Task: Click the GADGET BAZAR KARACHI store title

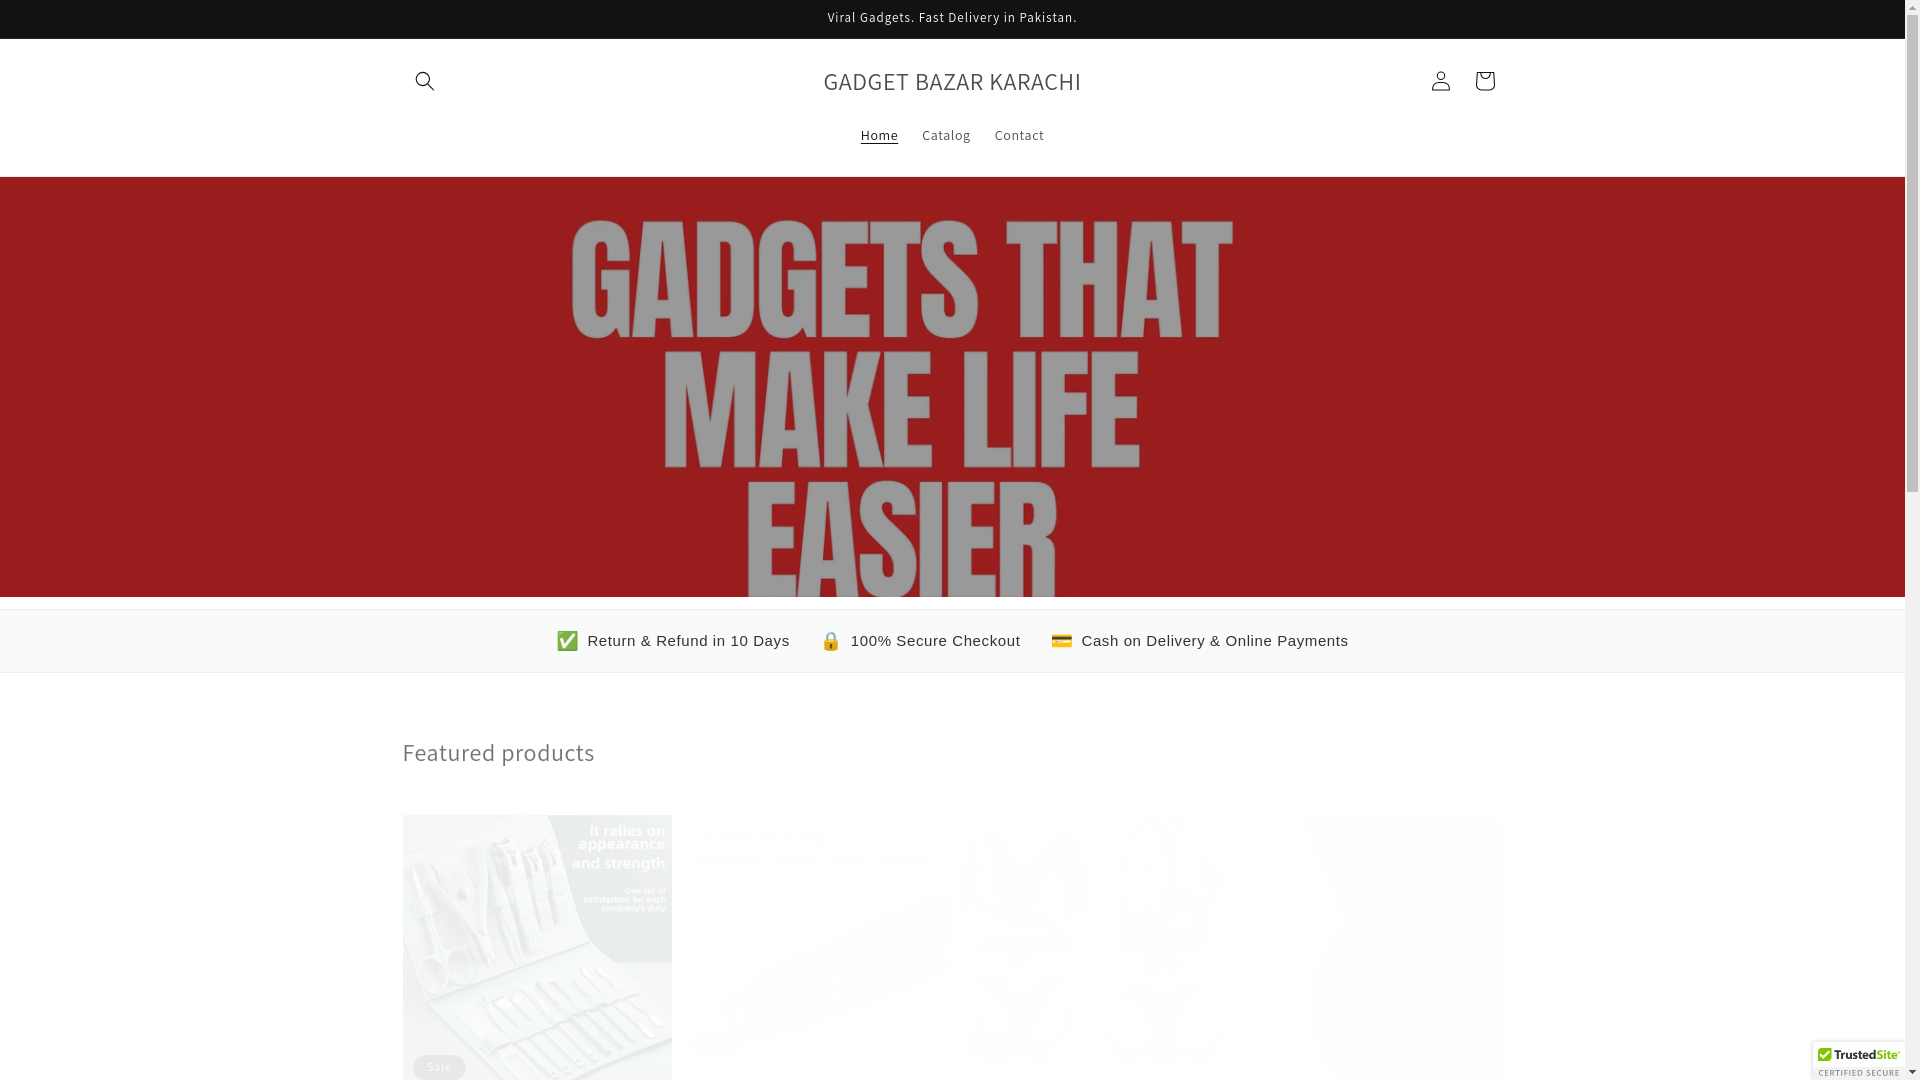Action: [952, 81]
